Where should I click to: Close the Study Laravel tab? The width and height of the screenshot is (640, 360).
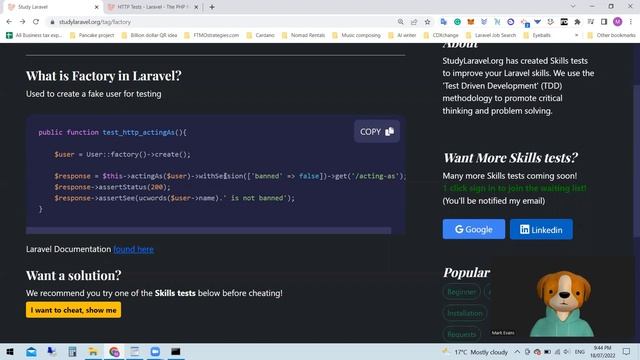96,7
